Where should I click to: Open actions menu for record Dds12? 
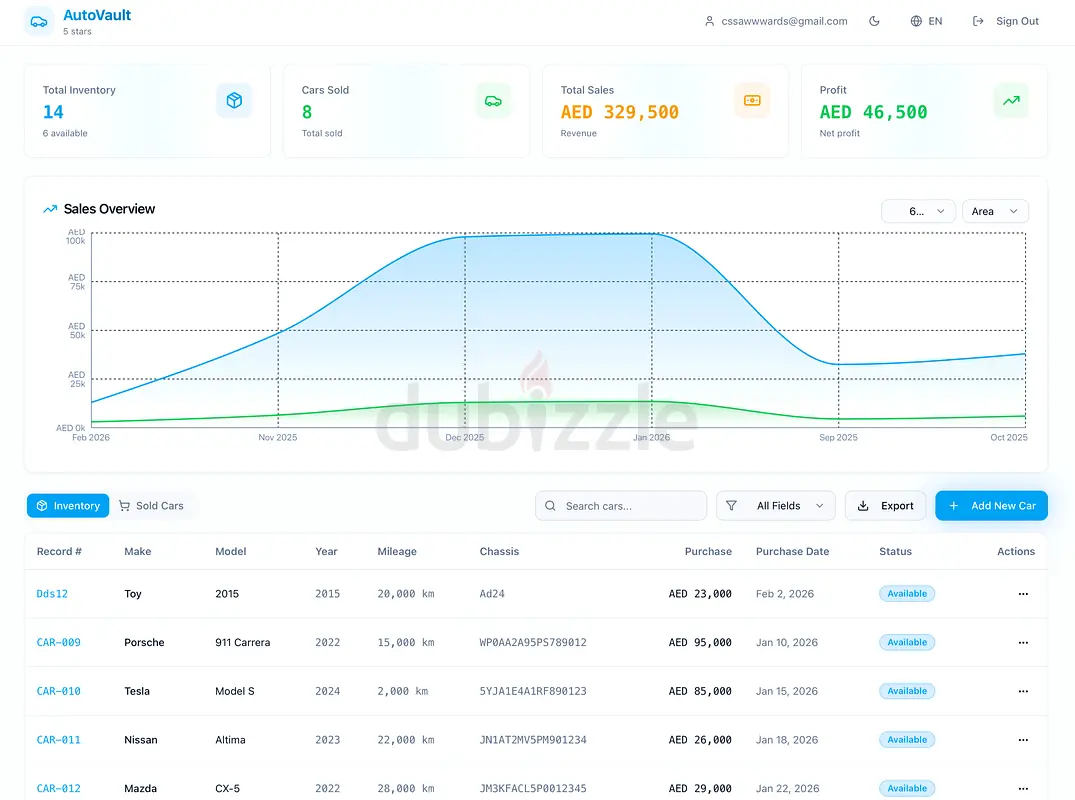point(1022,594)
